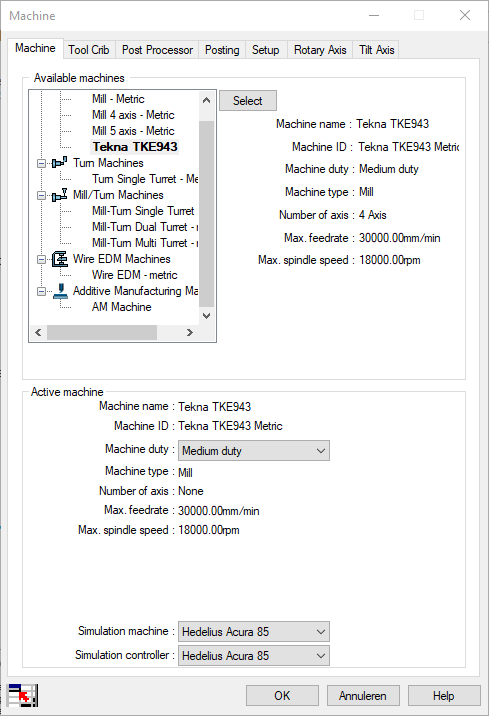Select Mill 4 axis - Metric
Image resolution: width=489 pixels, height=716 pixels.
pos(133,115)
